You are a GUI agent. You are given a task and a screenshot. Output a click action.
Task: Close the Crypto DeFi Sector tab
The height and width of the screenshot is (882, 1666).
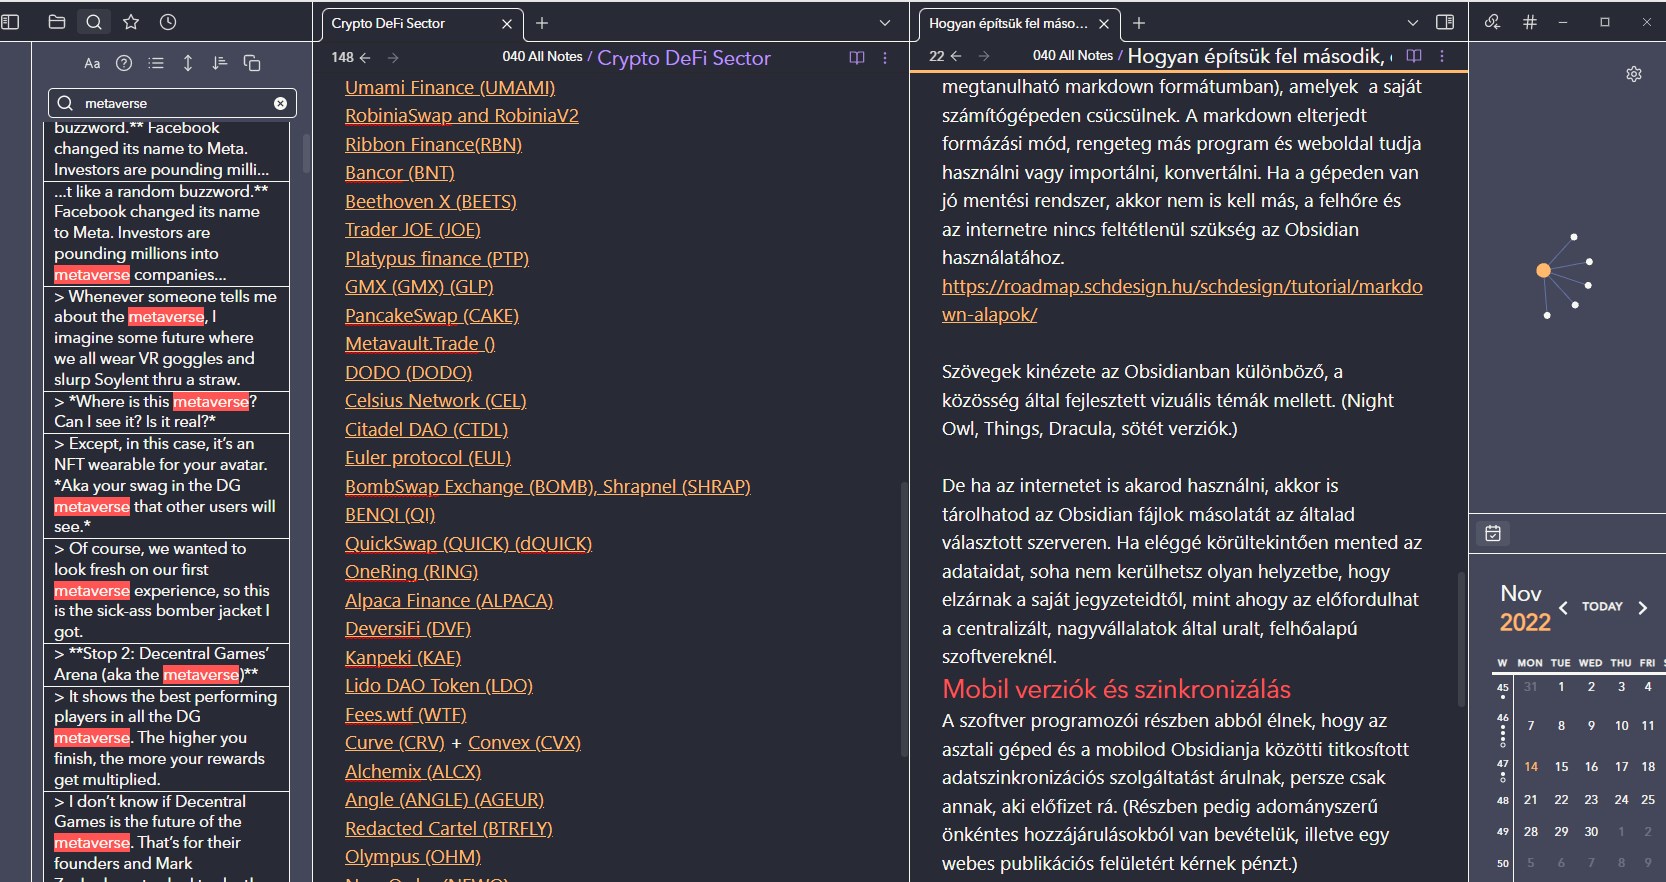coord(507,23)
